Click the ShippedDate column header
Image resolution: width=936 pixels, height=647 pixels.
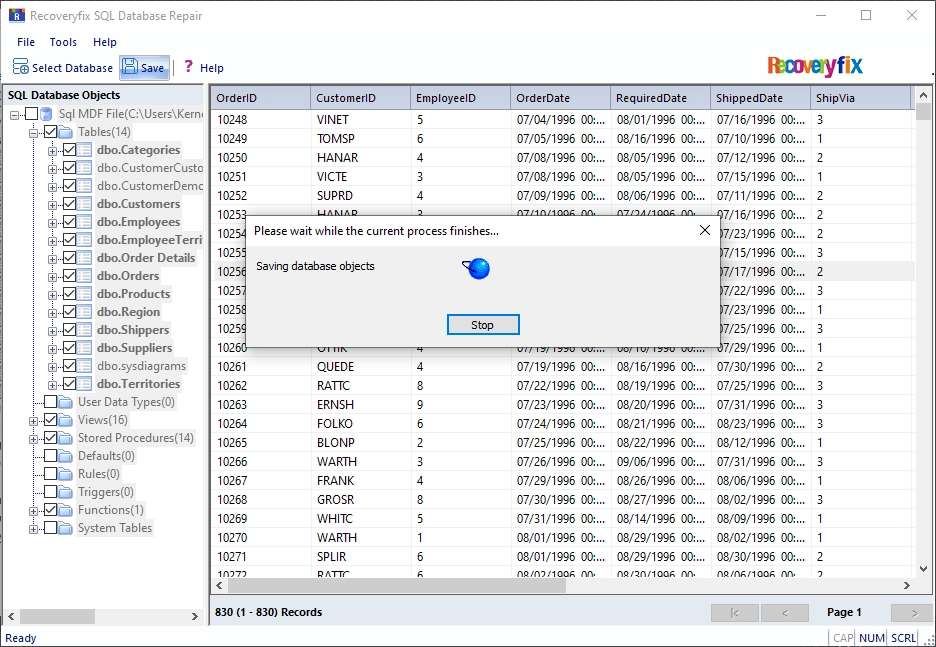click(x=760, y=98)
